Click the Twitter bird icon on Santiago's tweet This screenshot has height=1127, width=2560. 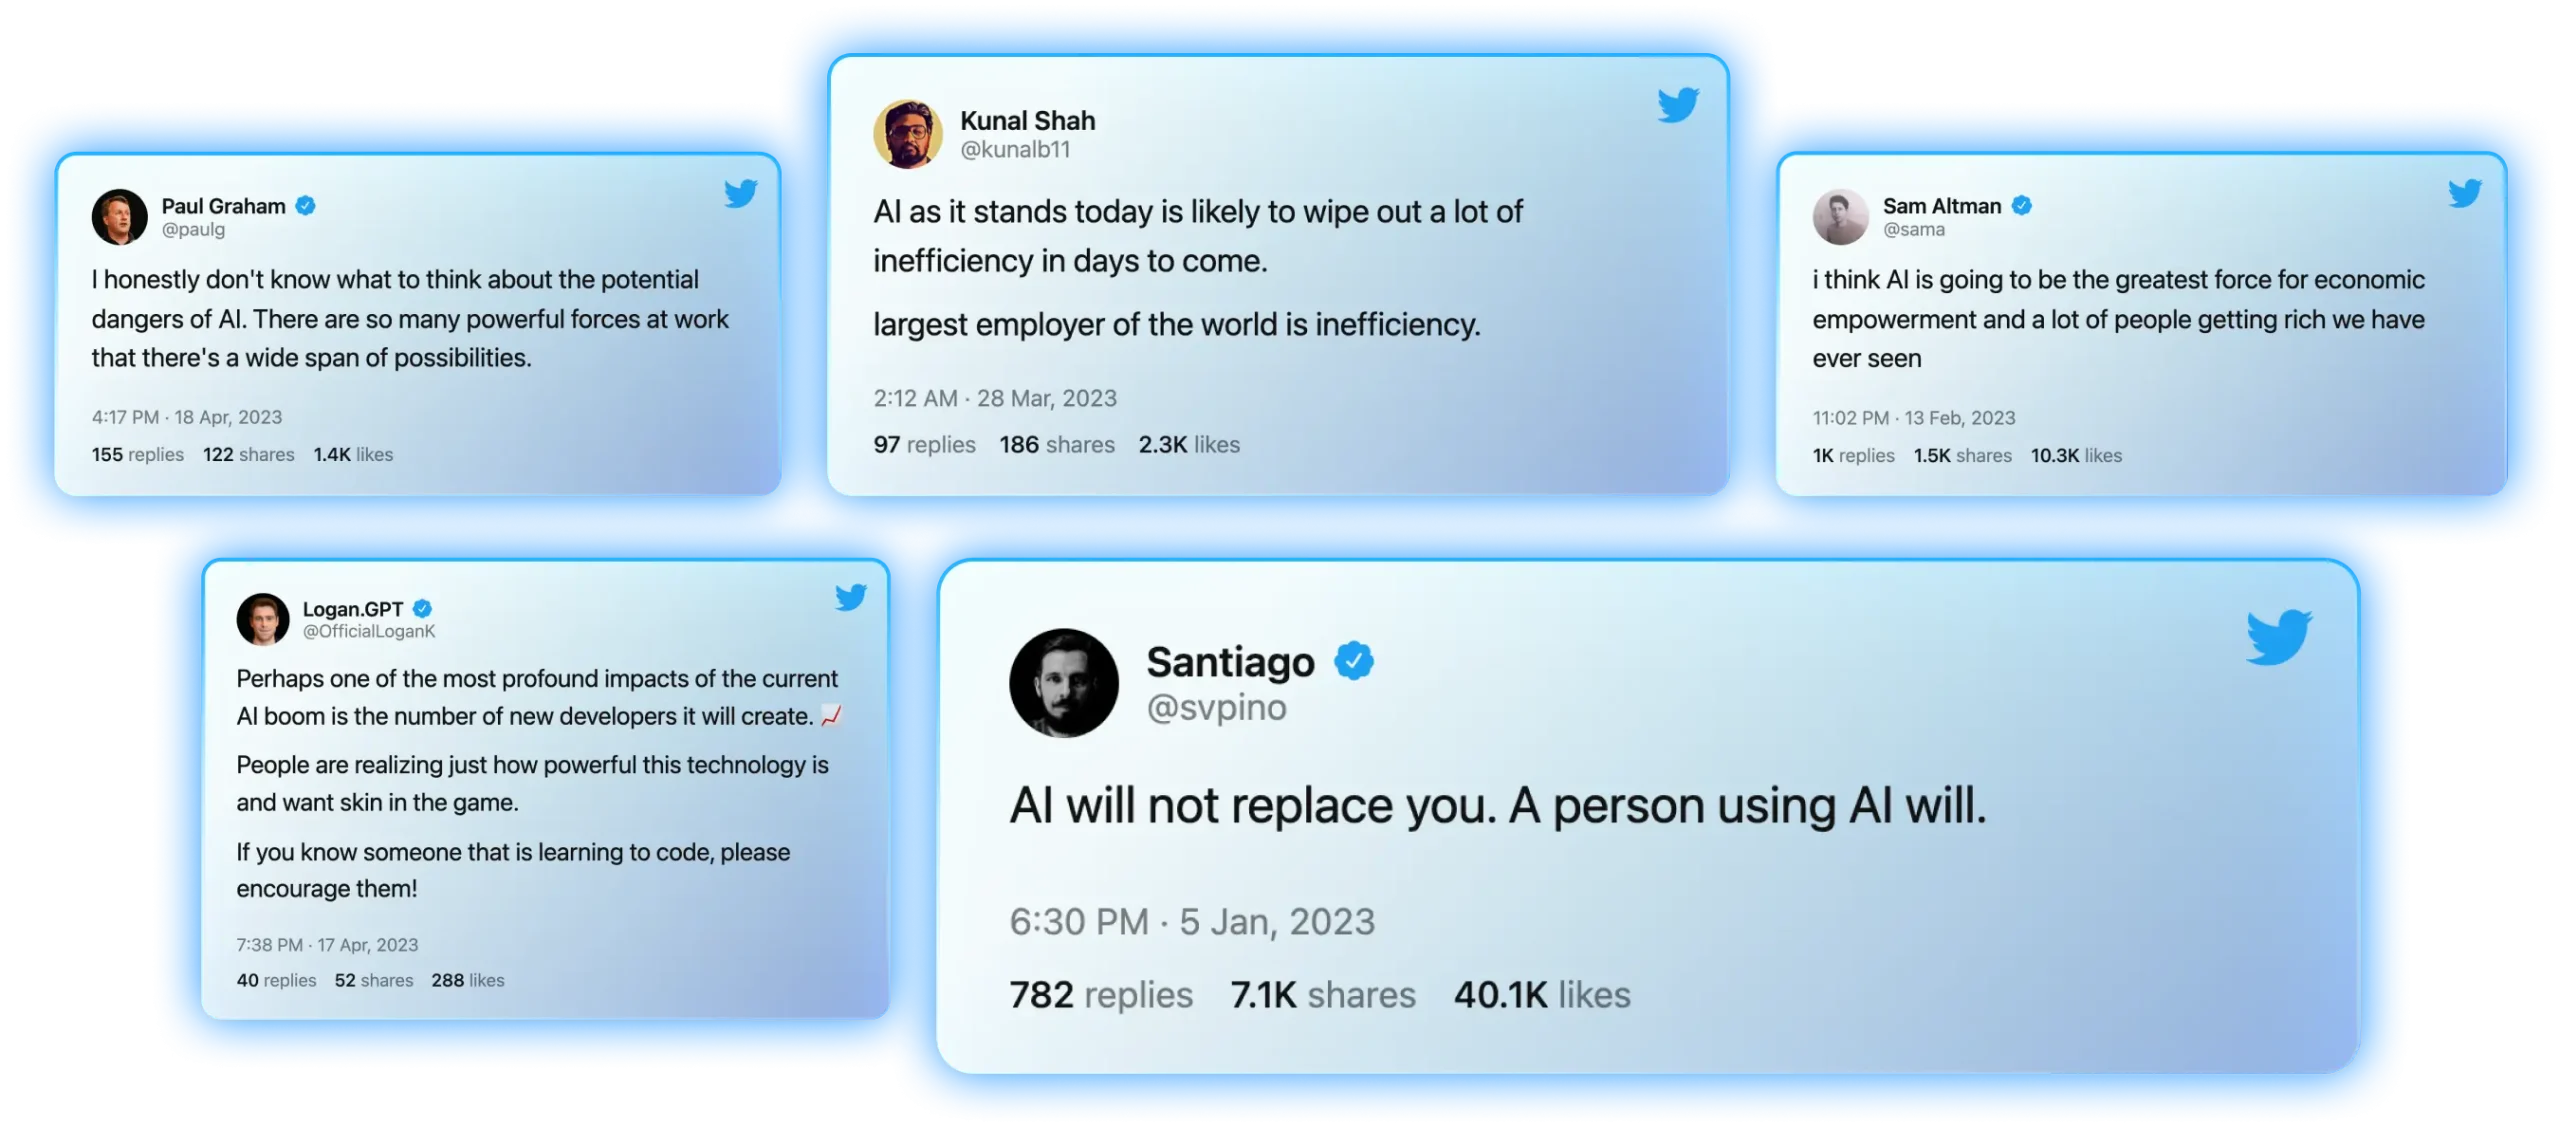[x=2277, y=636]
